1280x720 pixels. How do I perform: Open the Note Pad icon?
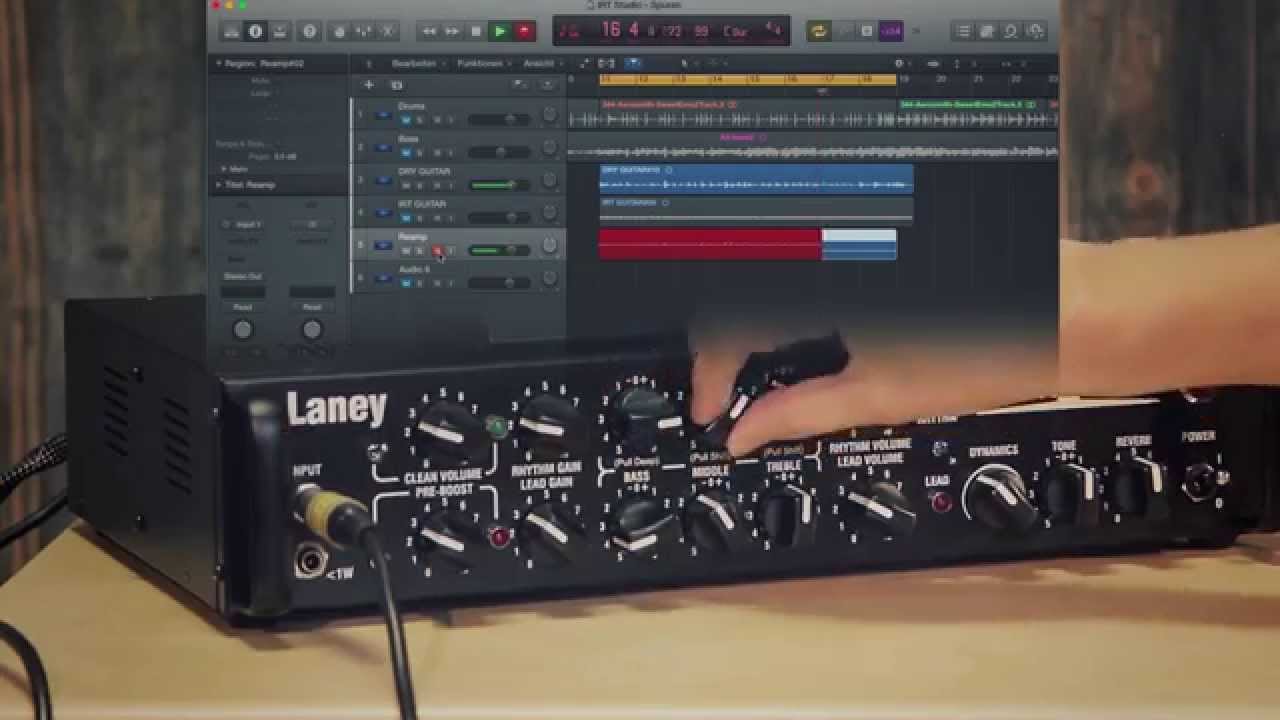[x=987, y=32]
